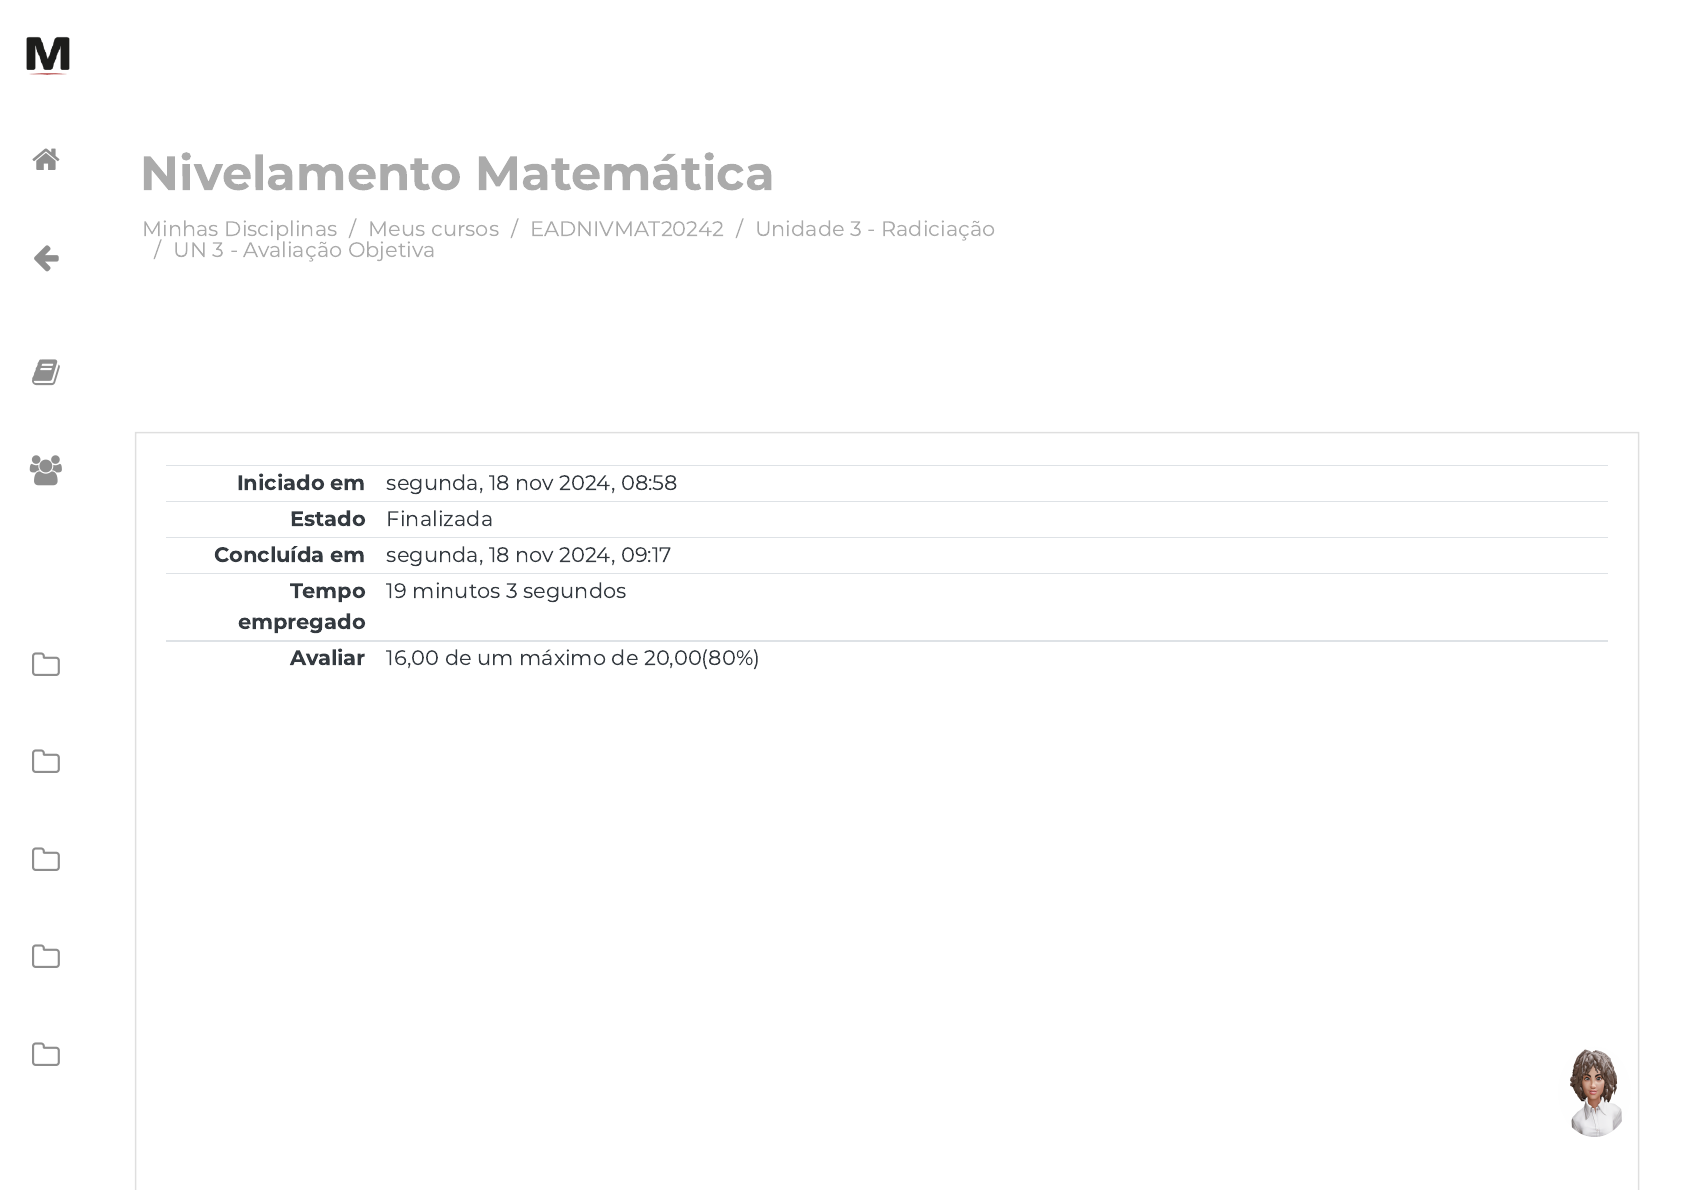This screenshot has height=1190, width=1684.
Task: Click the Nivelamento Matemática page title
Action: pos(457,173)
